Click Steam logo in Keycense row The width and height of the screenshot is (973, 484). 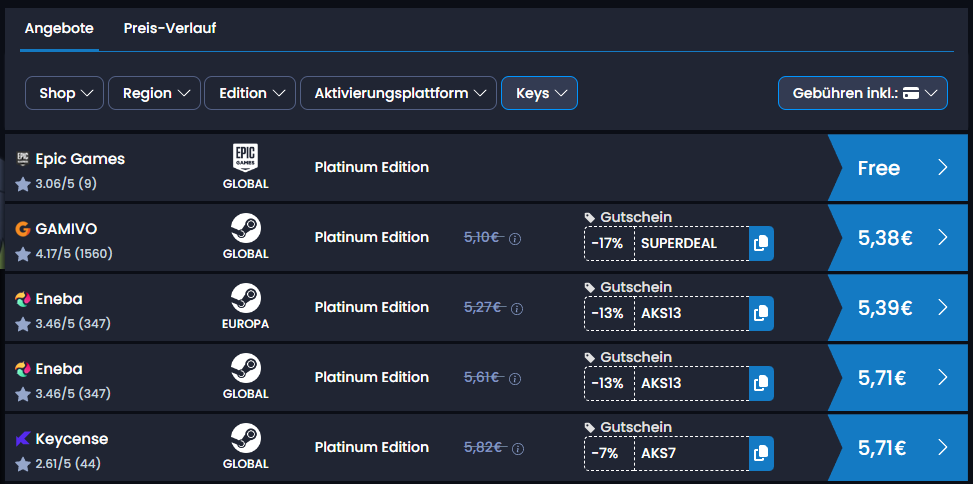click(246, 439)
